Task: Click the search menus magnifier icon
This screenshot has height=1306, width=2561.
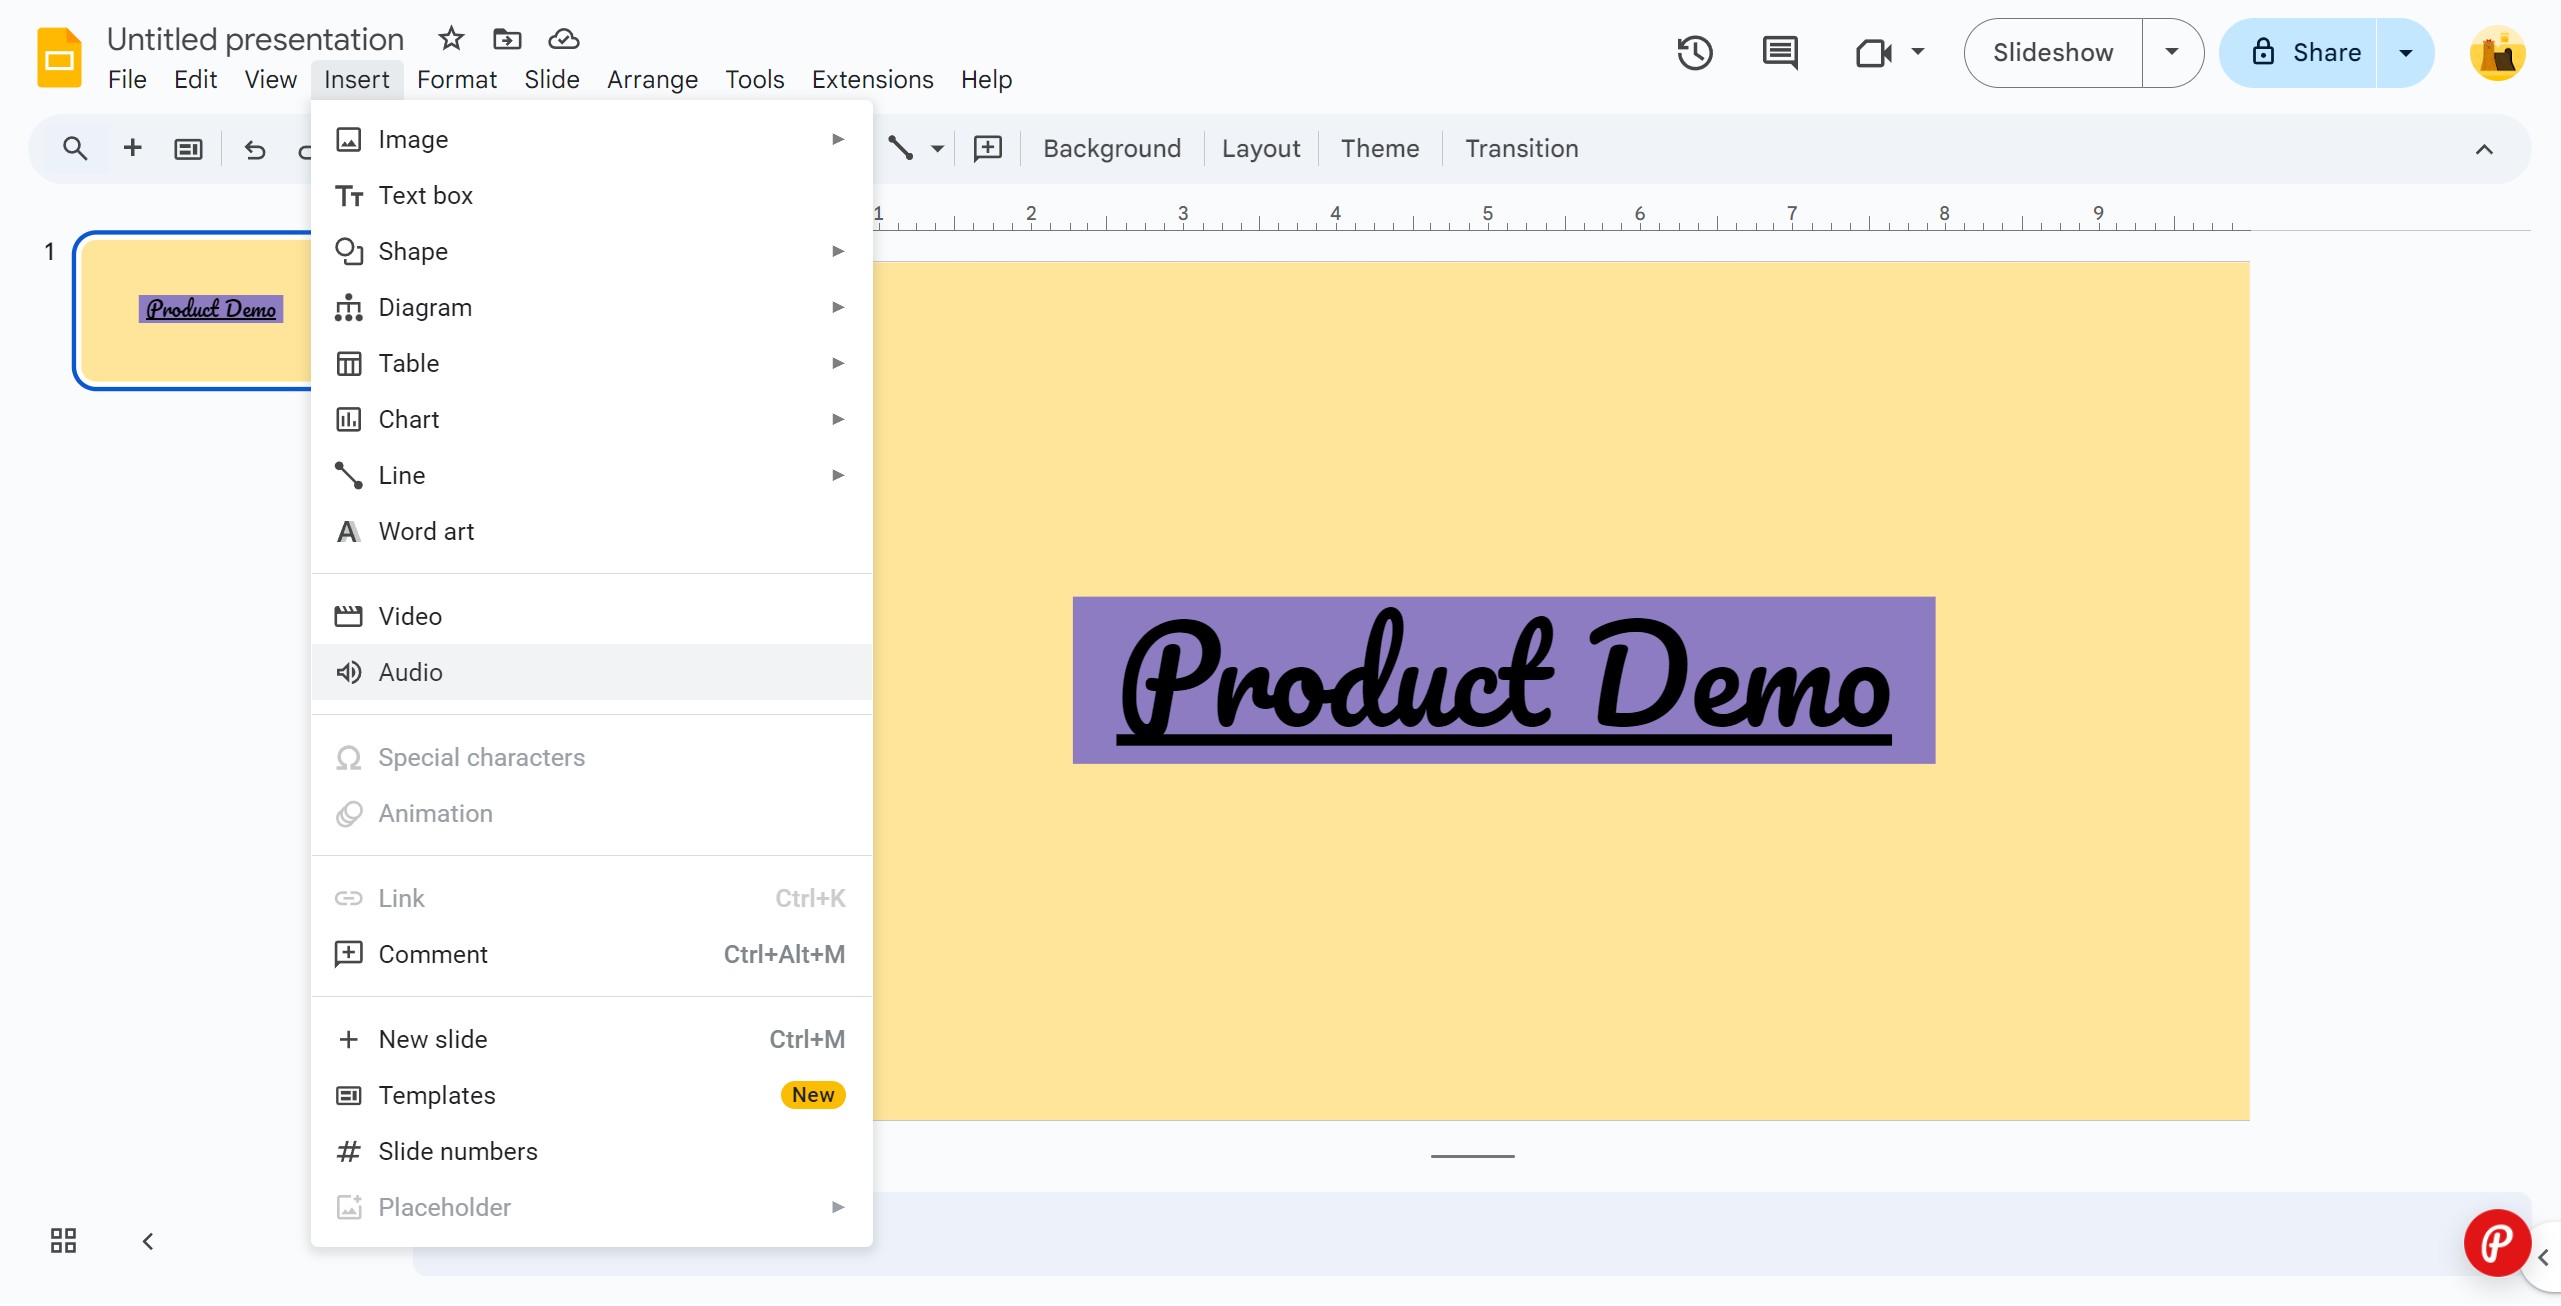Action: [x=75, y=149]
